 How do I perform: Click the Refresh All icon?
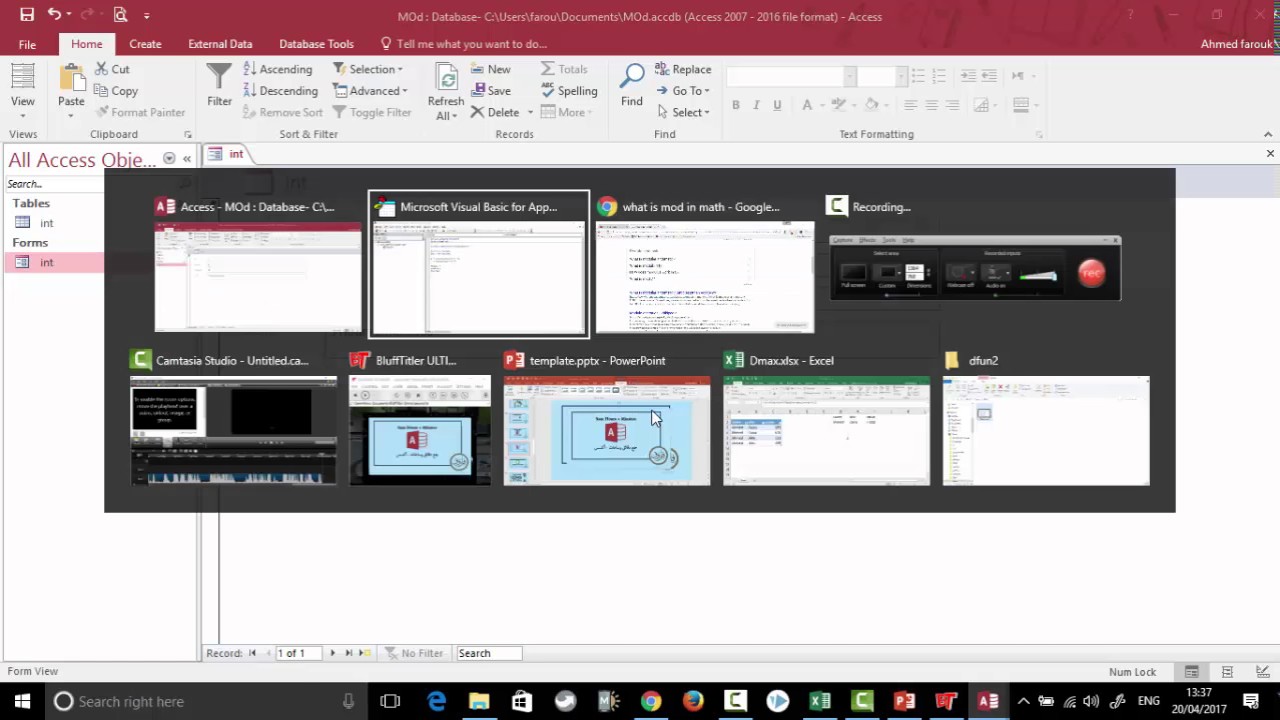tap(446, 78)
